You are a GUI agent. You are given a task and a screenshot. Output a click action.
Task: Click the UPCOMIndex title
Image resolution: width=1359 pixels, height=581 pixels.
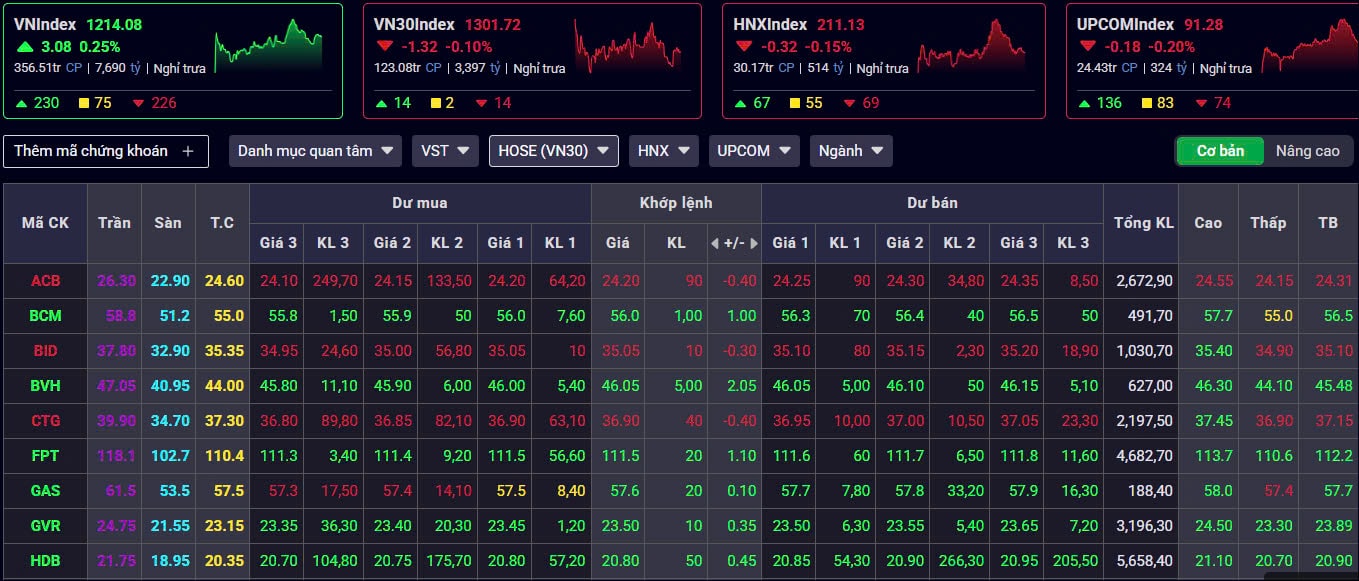1125,24
